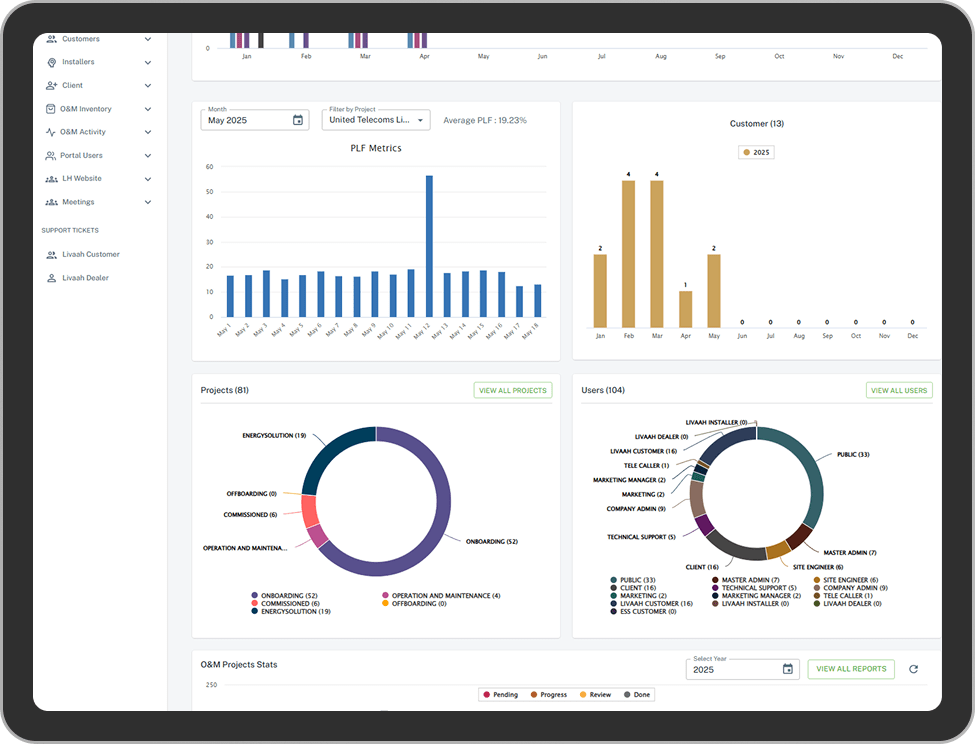Toggle the Pending series legend item

500,694
